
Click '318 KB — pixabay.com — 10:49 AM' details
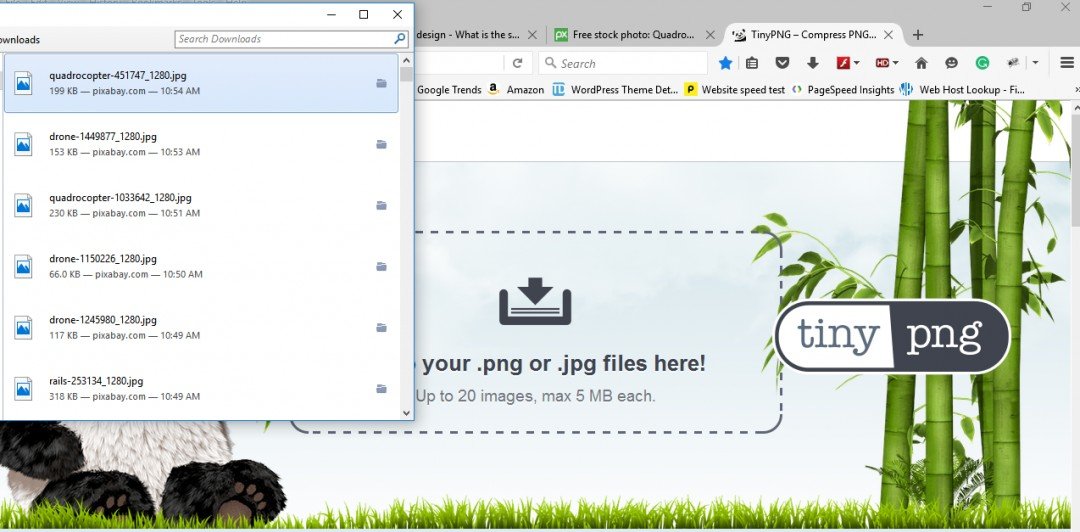(125, 397)
